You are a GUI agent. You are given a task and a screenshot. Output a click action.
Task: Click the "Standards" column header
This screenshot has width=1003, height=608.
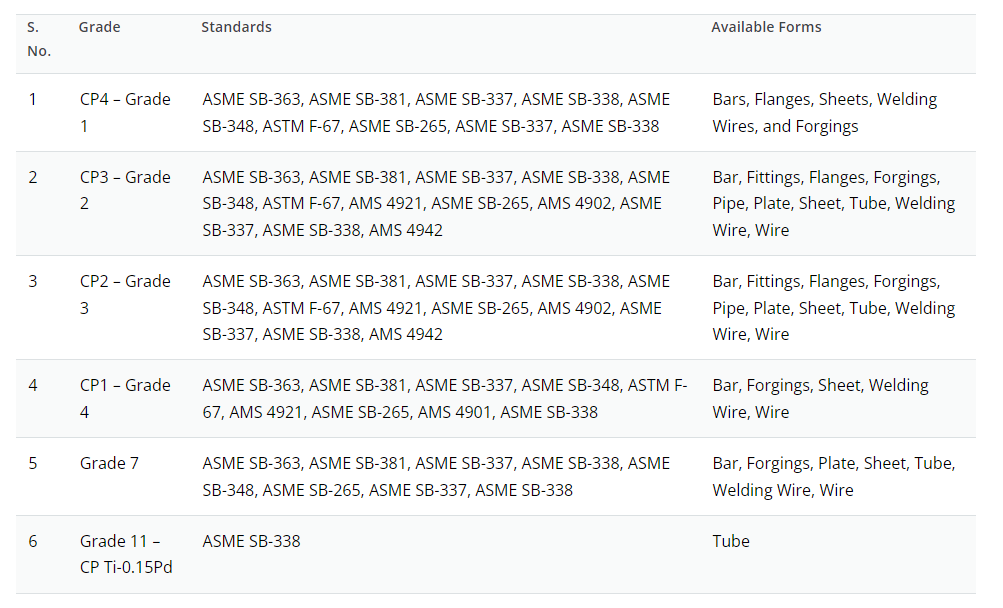point(236,27)
